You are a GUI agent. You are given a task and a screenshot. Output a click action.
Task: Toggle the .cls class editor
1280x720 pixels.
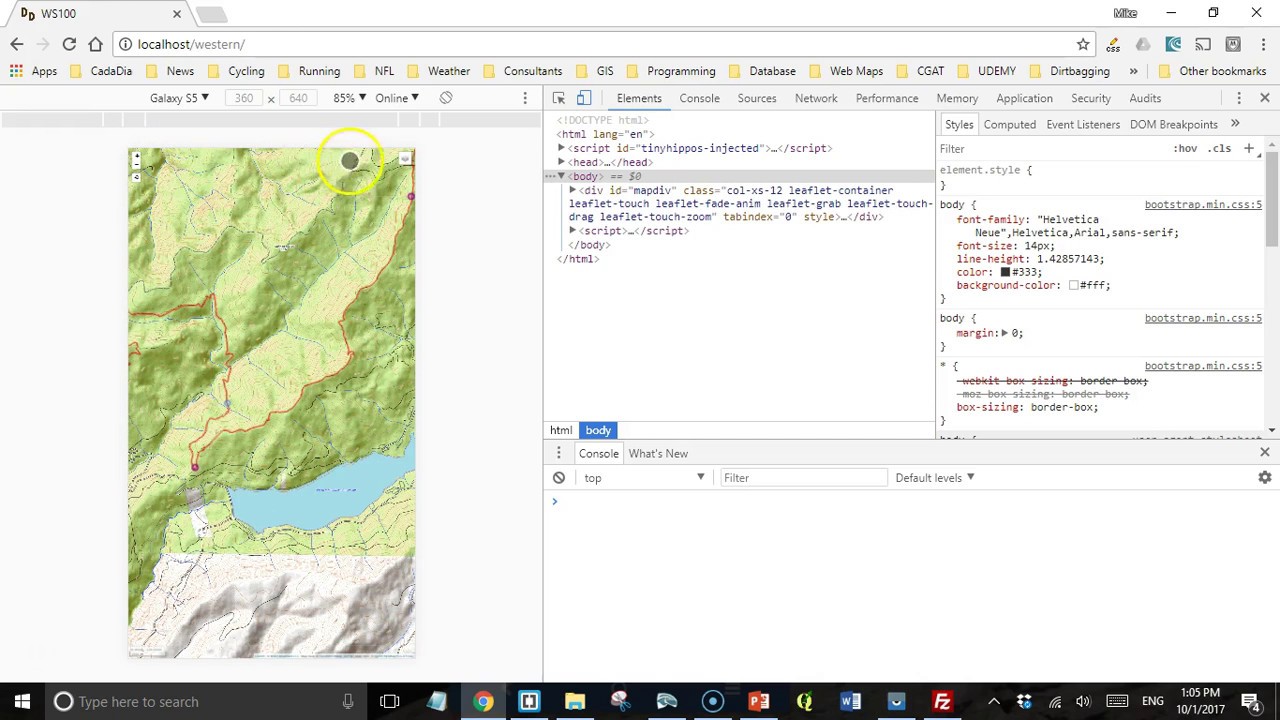(1220, 148)
